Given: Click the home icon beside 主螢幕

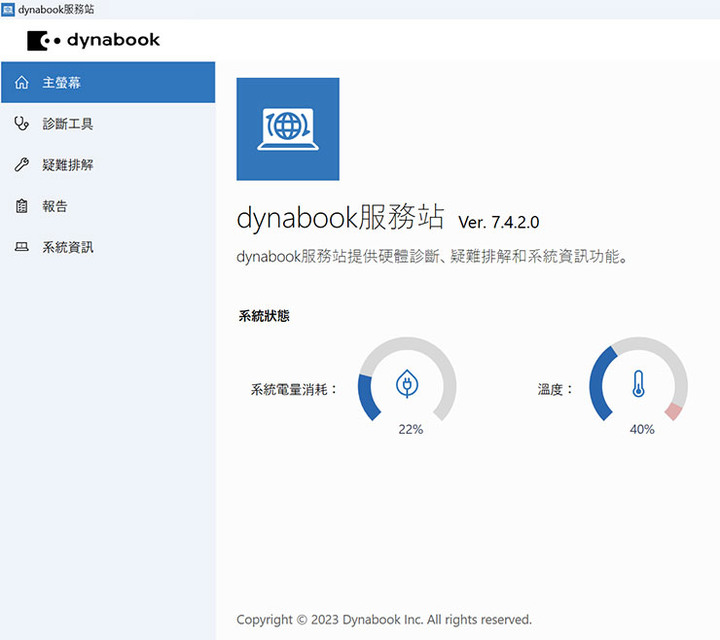Looking at the screenshot, I should (22, 83).
